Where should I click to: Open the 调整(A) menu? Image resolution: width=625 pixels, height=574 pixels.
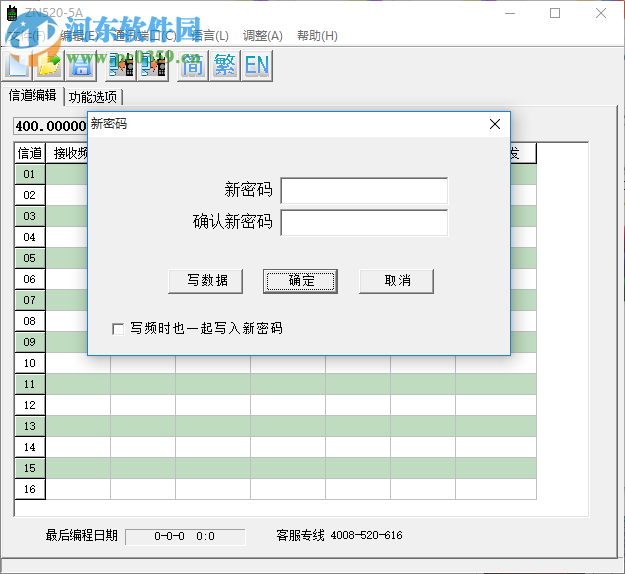[x=263, y=36]
